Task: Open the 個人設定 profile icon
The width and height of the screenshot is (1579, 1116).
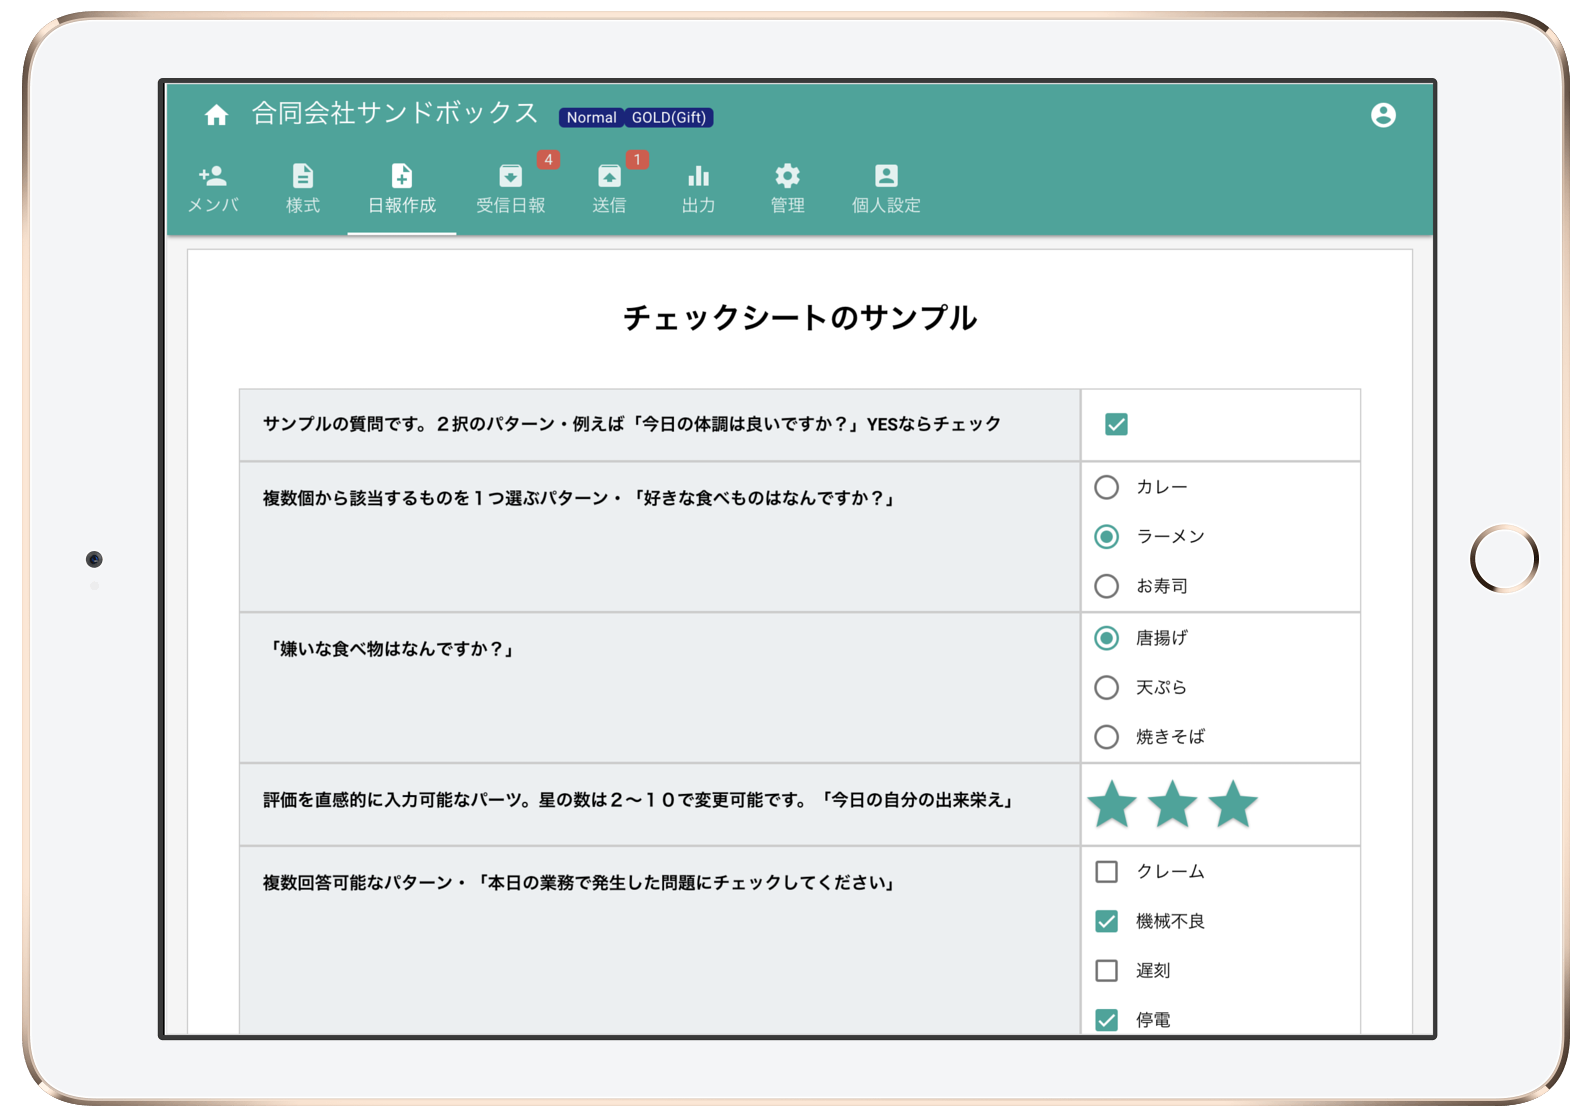Action: [x=886, y=176]
